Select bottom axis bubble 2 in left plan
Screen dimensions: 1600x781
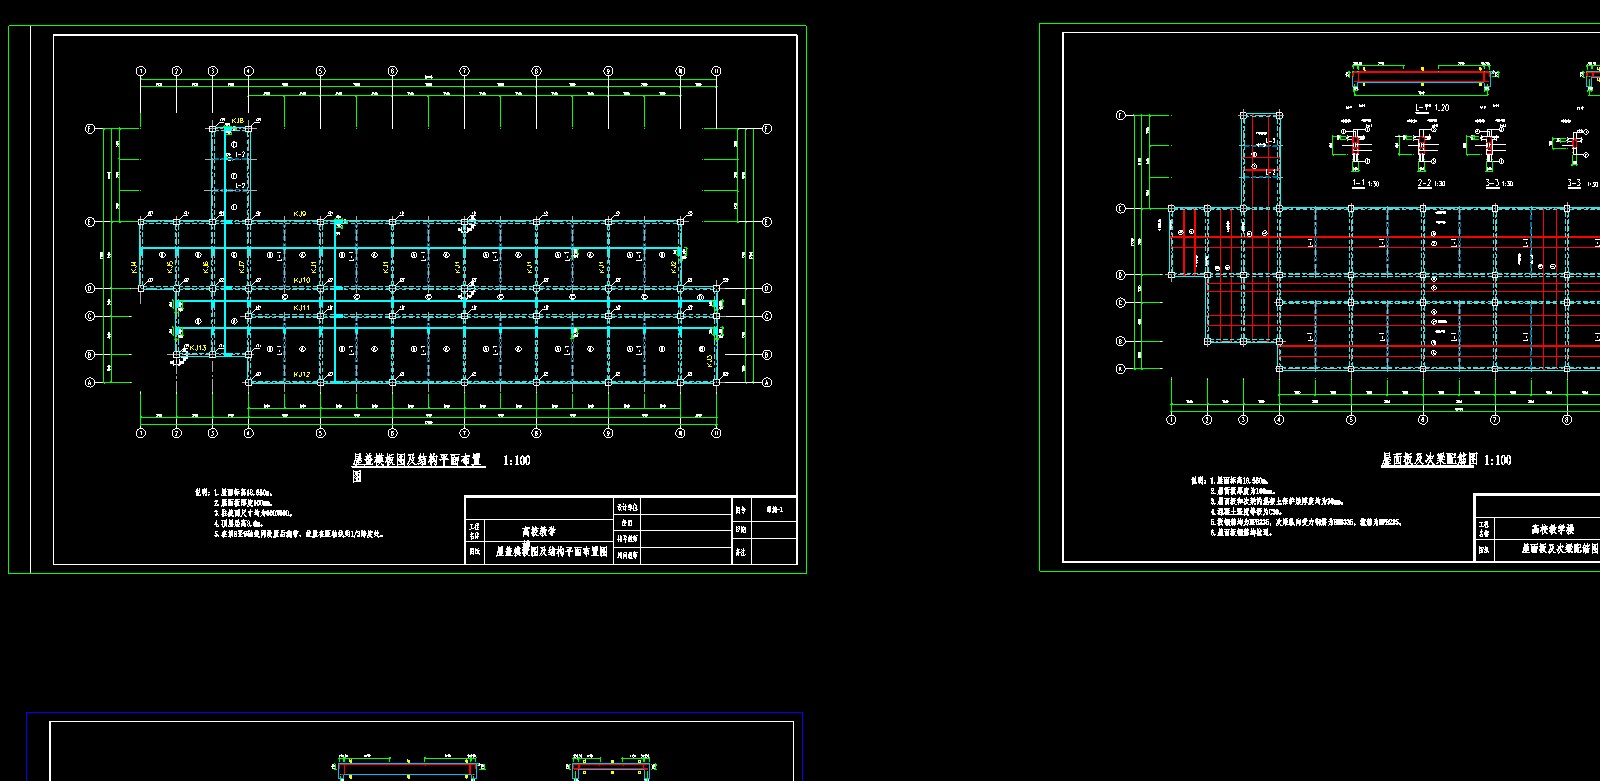(x=177, y=433)
